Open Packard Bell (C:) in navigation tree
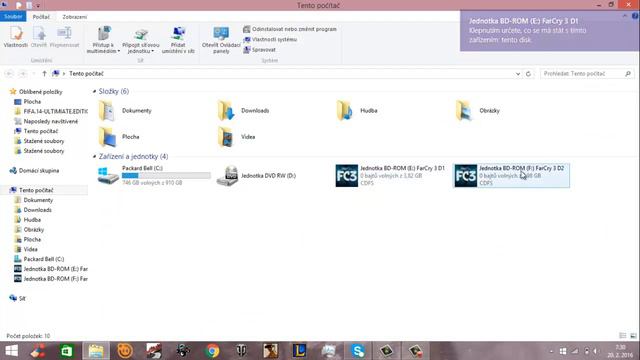Image resolution: width=640 pixels, height=360 pixels. pyautogui.click(x=44, y=259)
